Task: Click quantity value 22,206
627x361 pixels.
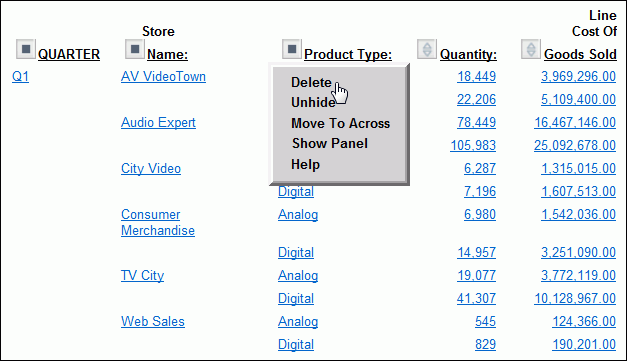Action: pyautogui.click(x=476, y=100)
